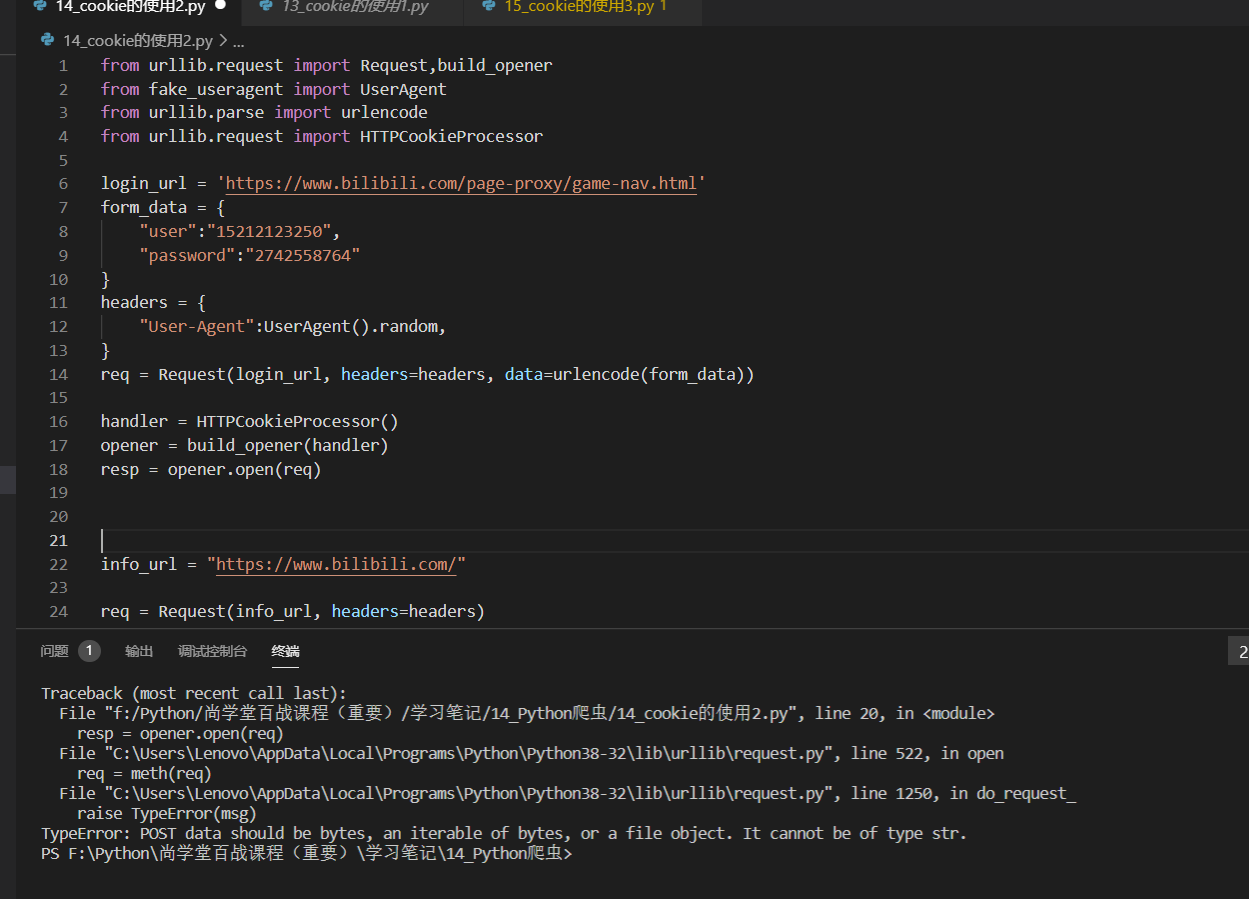
Task: Click the PS terminal prompt line
Action: 307,854
